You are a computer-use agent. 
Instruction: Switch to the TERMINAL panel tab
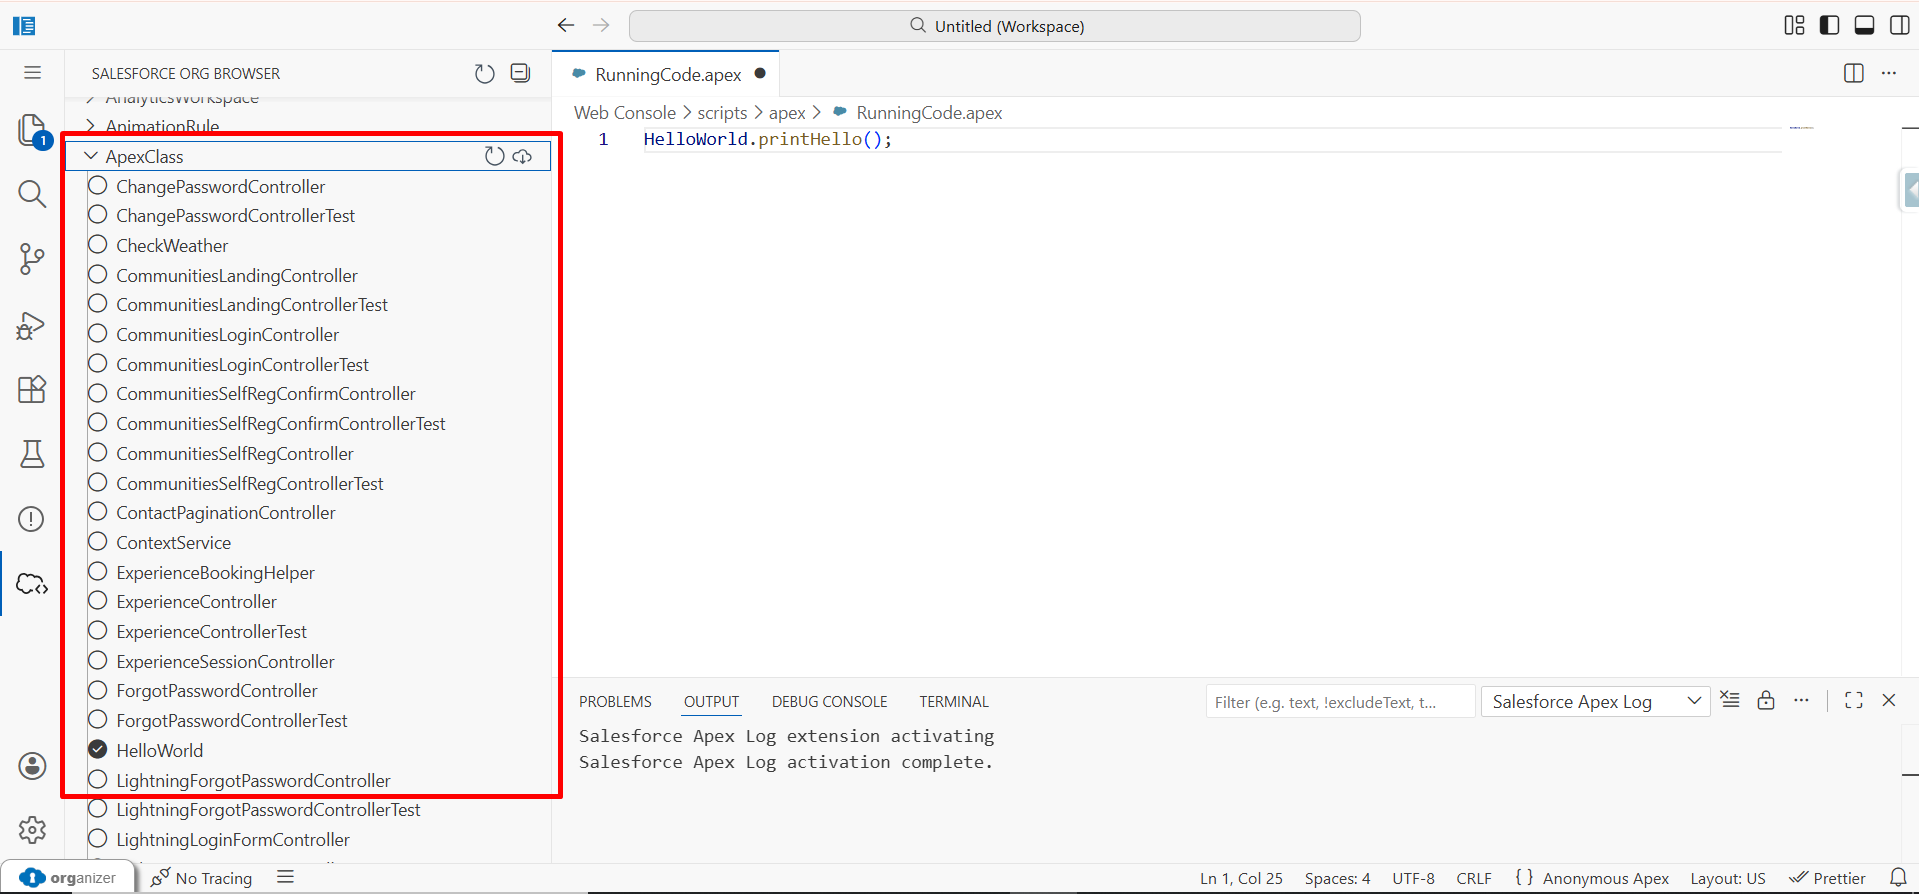pyautogui.click(x=954, y=702)
